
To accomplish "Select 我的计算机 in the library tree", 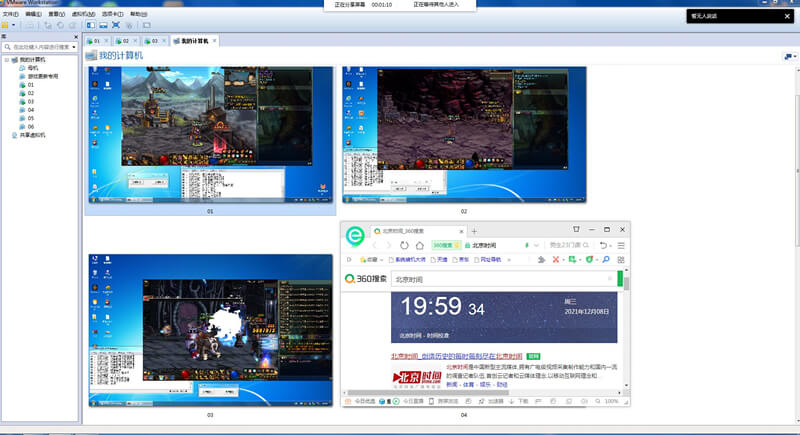I will click(32, 60).
